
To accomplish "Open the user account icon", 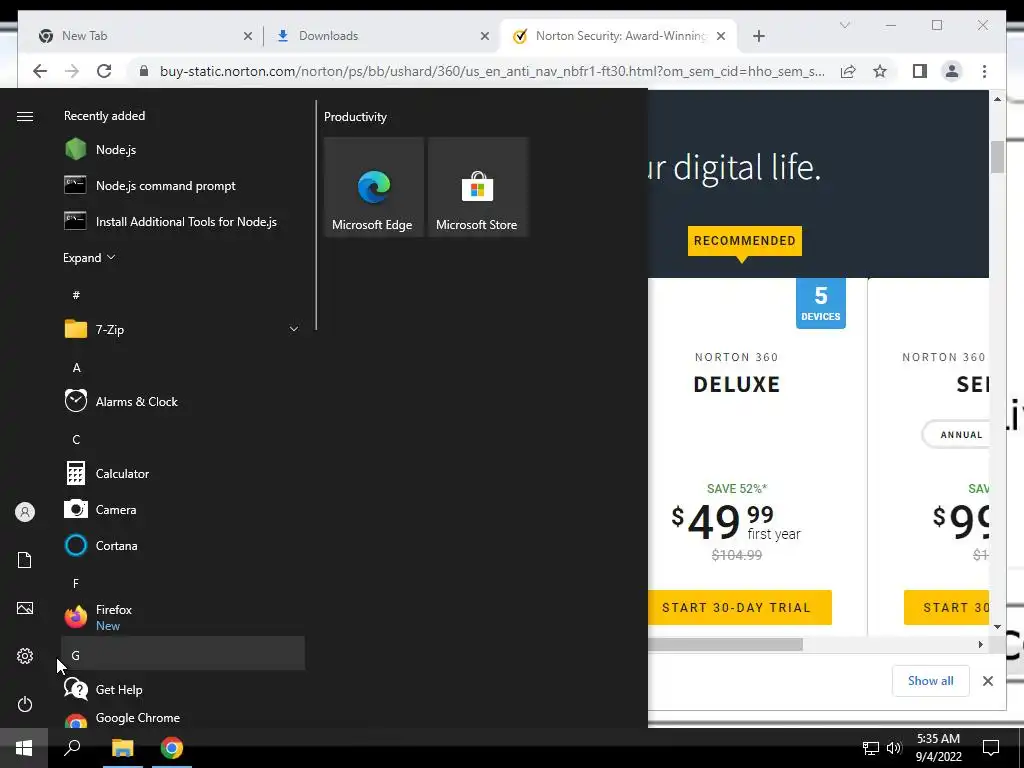I will click(25, 512).
